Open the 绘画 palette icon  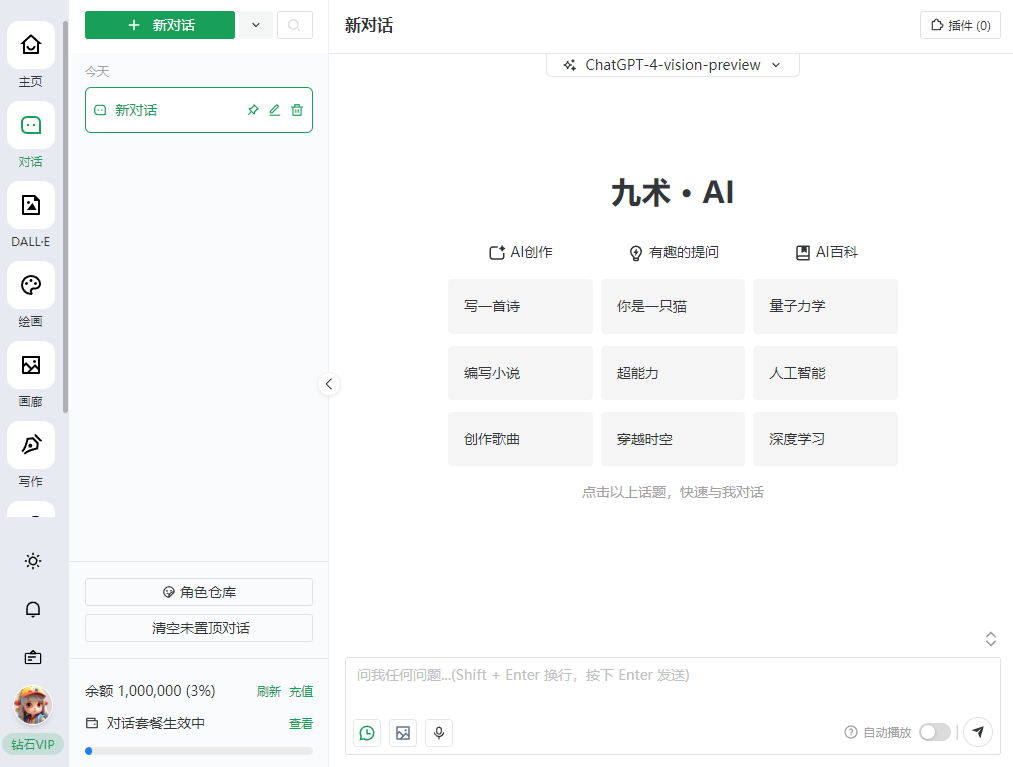coord(31,285)
